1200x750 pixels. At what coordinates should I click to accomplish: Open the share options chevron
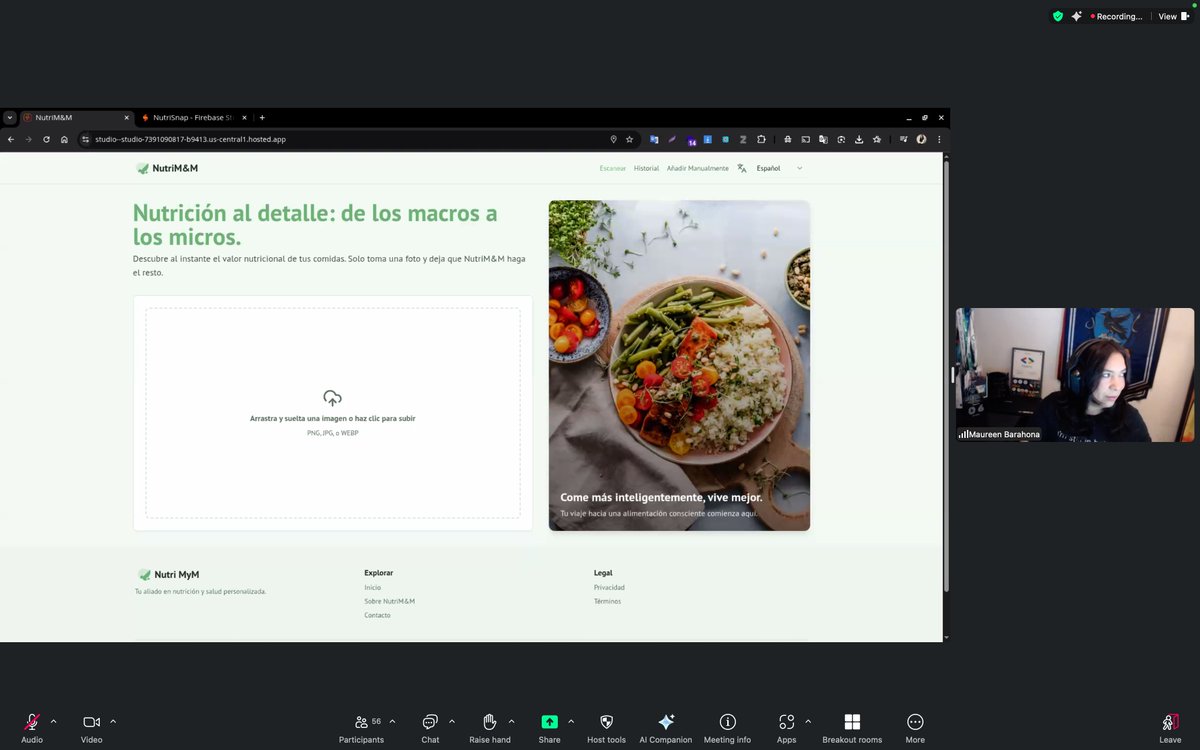(571, 721)
